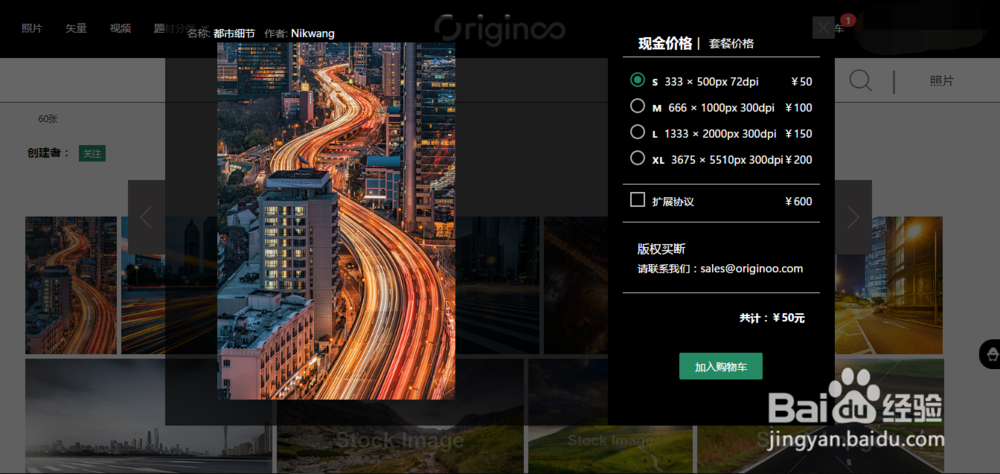The image size is (1000, 474).
Task: Enable the 扩展协议 checkbox
Action: (x=637, y=200)
